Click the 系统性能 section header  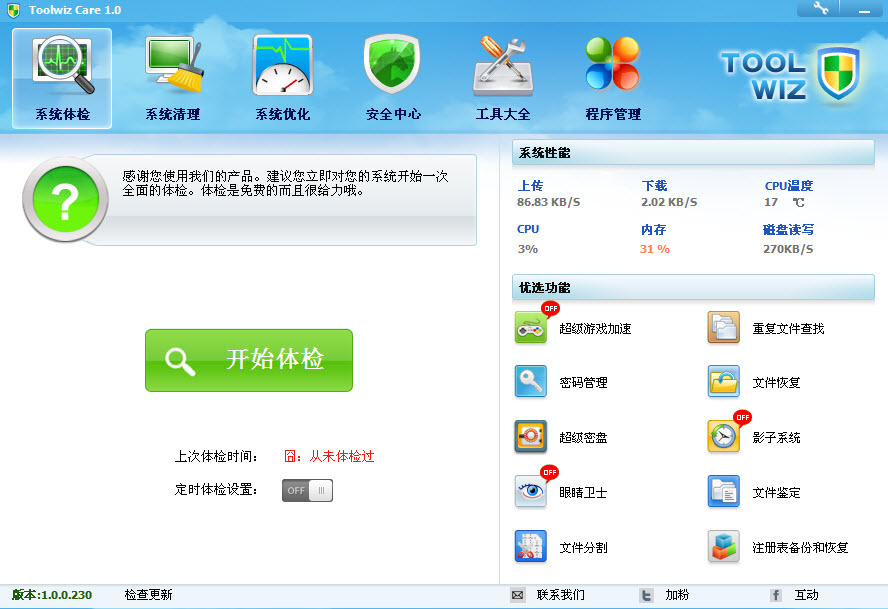coord(693,152)
